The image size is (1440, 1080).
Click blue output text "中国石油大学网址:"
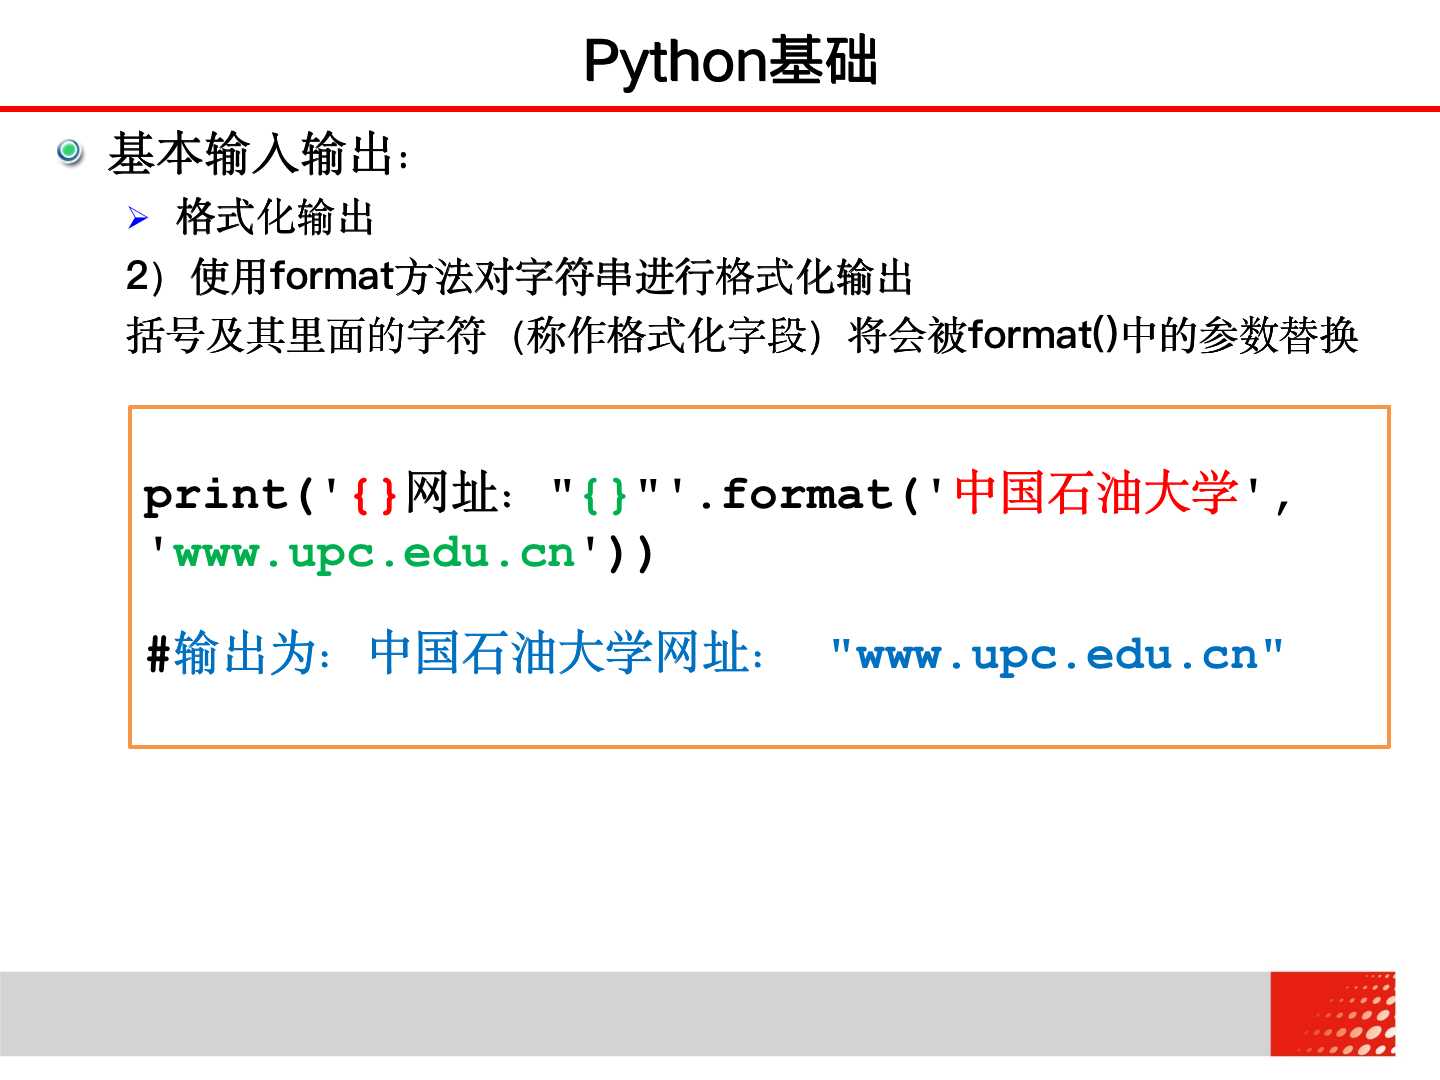[x=567, y=654]
